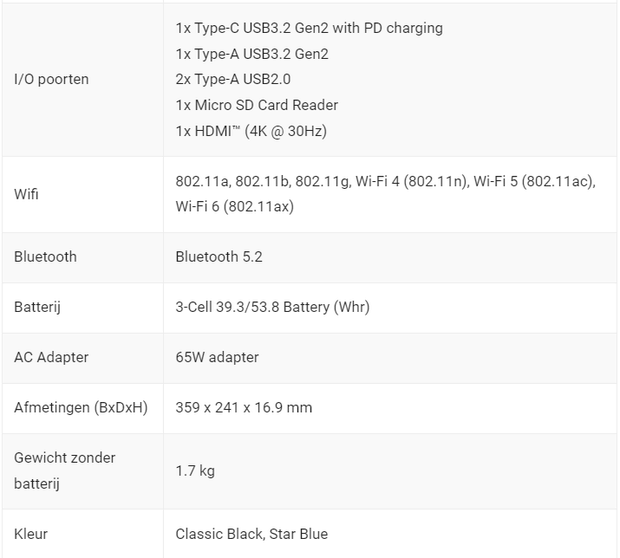The width and height of the screenshot is (620, 558).
Task: Click the "AC Adapter" row label
Action: tap(51, 357)
